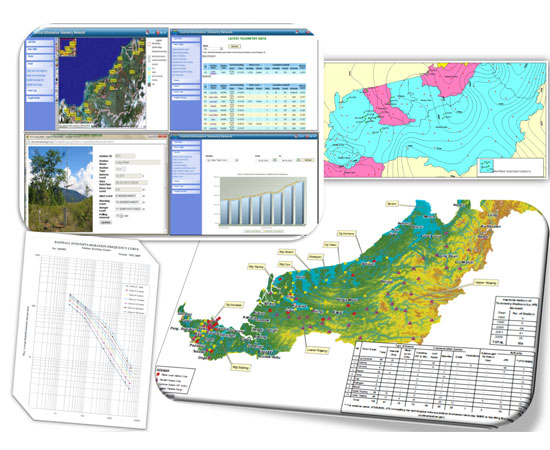Open the Basin dropdown above the telemetry table
The width and height of the screenshot is (550, 450).
(213, 49)
